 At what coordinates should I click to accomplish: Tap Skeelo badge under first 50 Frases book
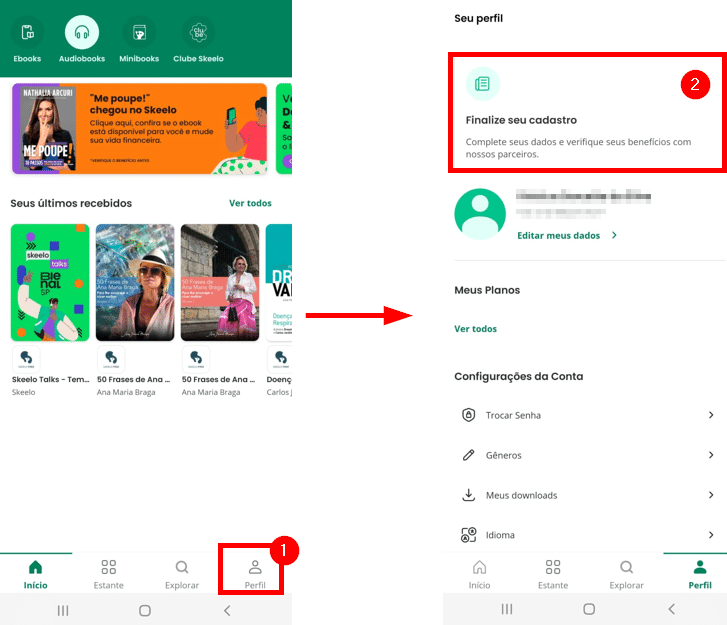[x=111, y=358]
